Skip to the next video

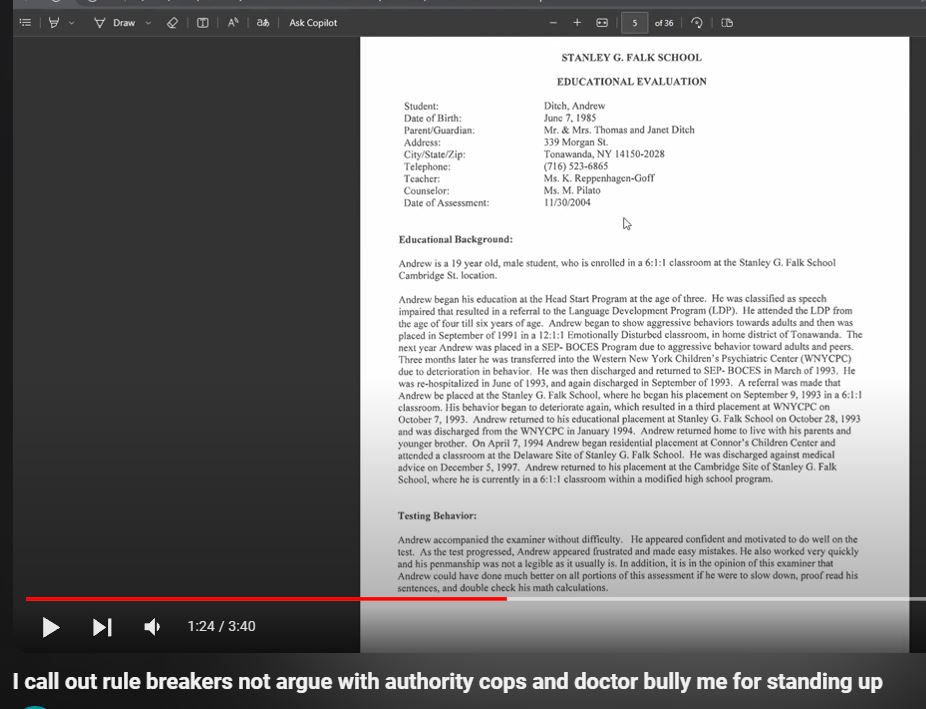click(x=102, y=627)
